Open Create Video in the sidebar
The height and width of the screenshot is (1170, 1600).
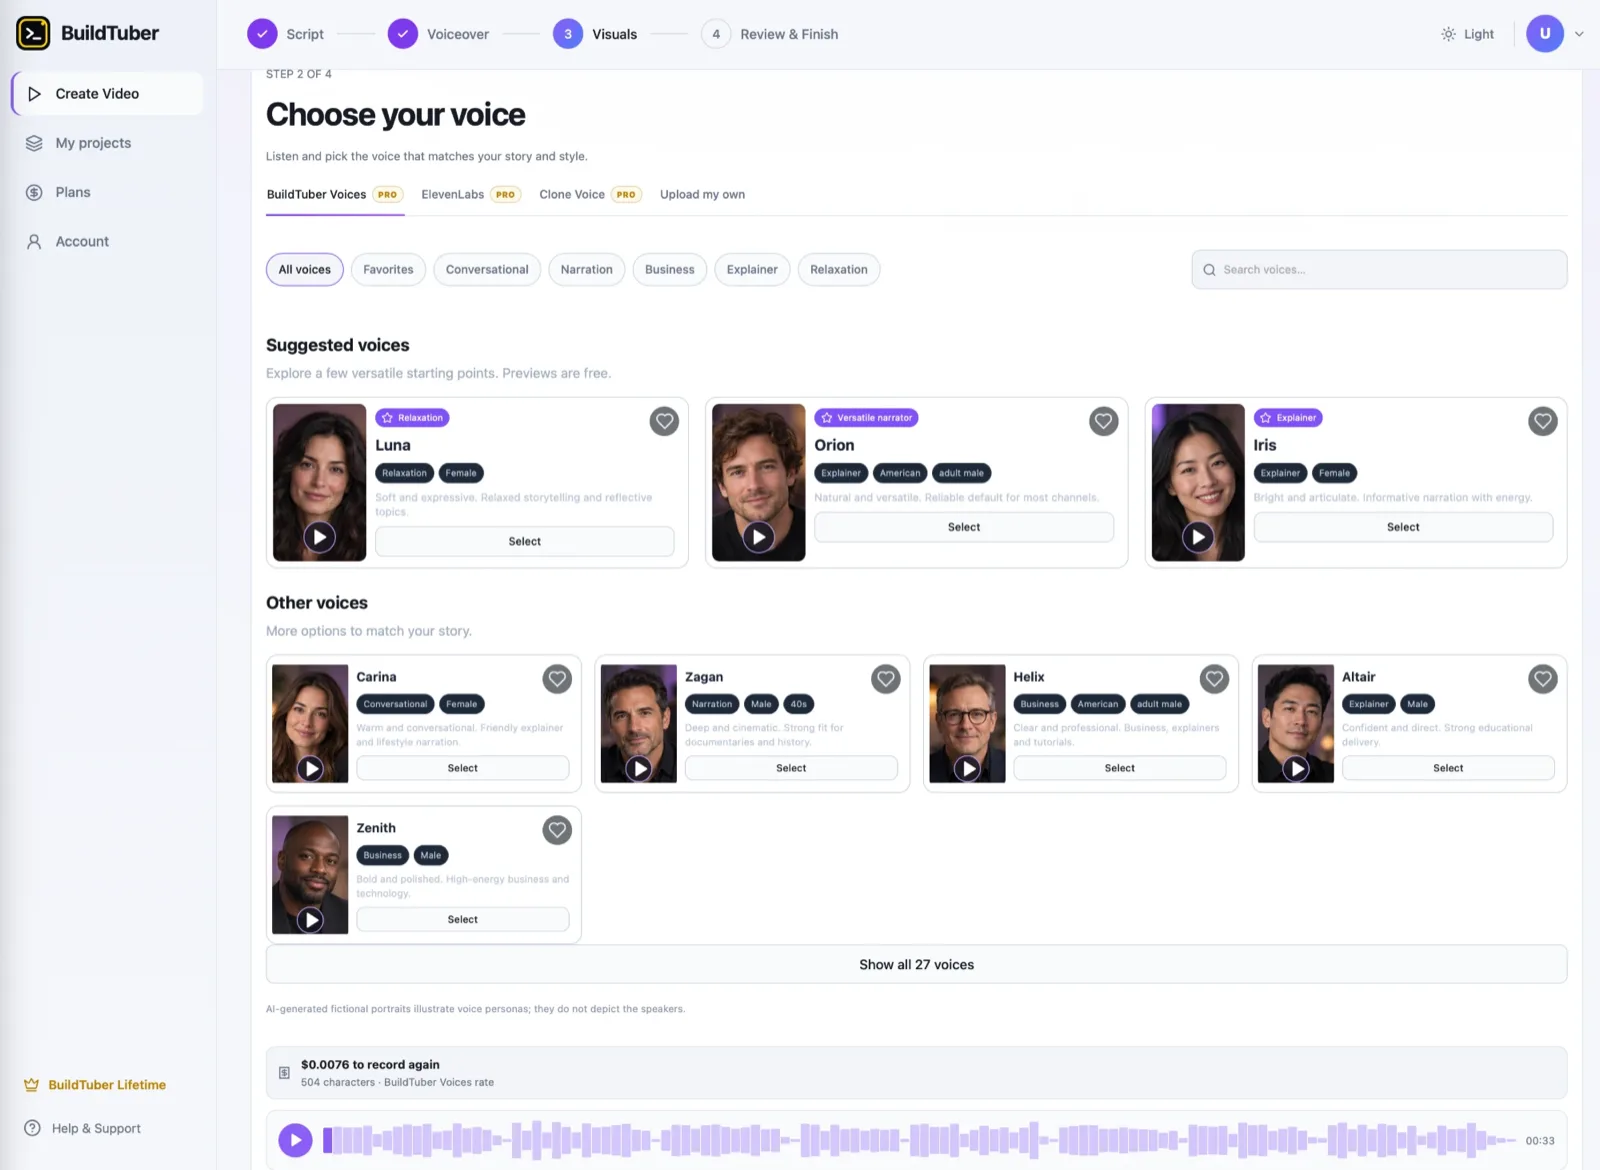click(x=107, y=93)
